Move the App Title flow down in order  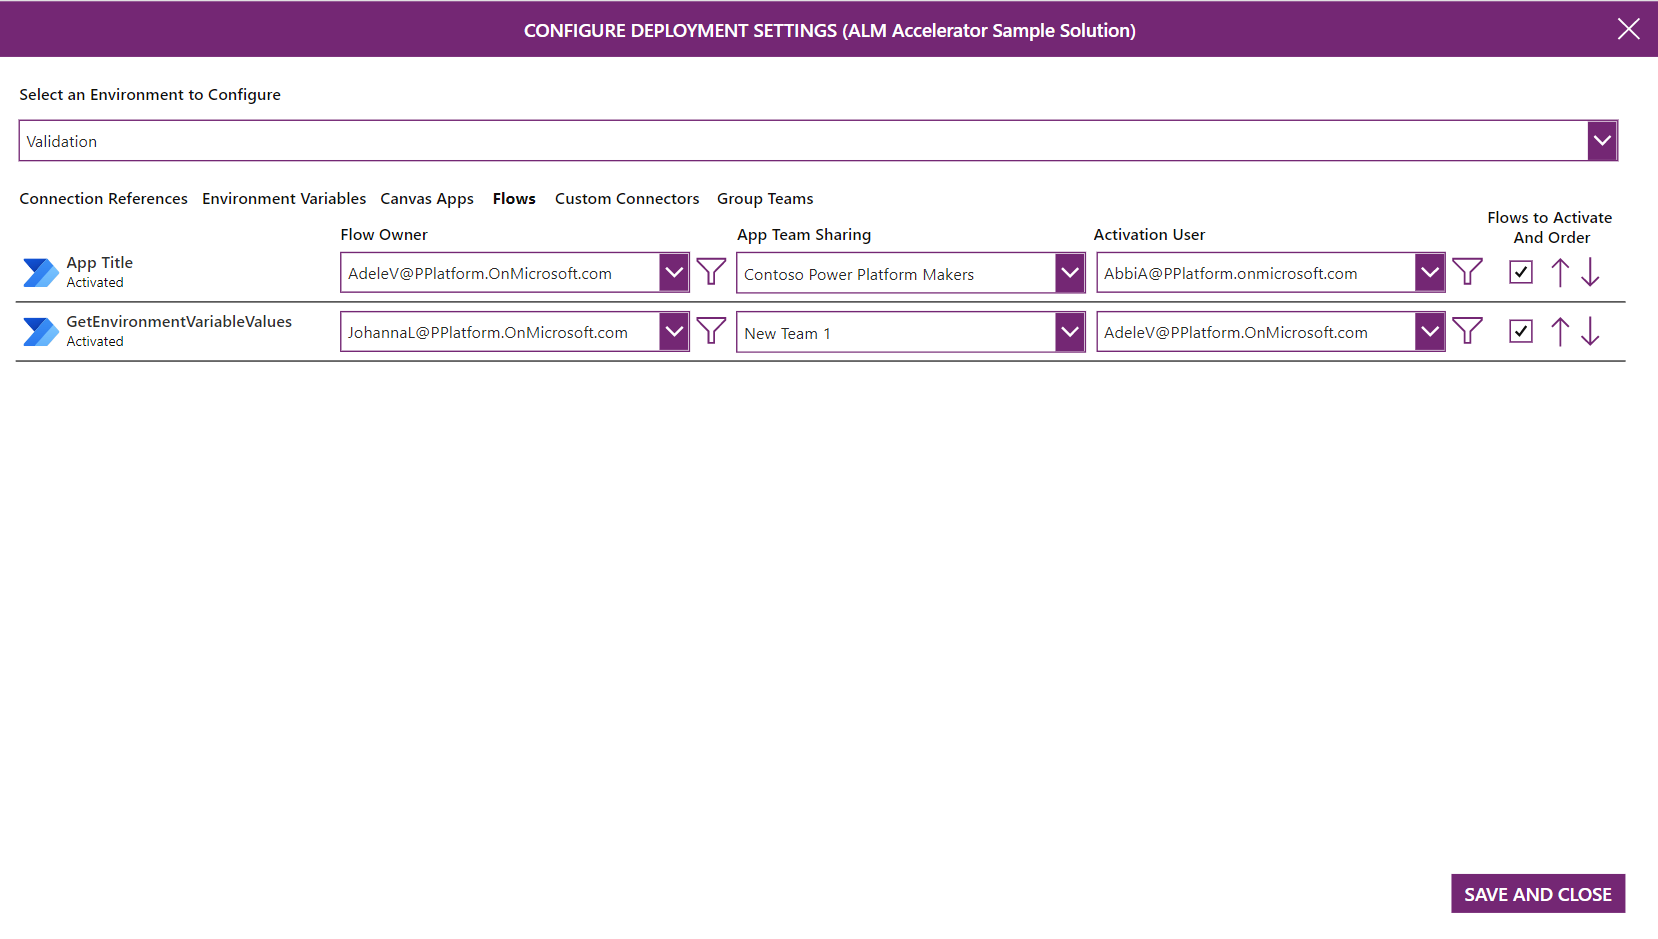tap(1590, 271)
